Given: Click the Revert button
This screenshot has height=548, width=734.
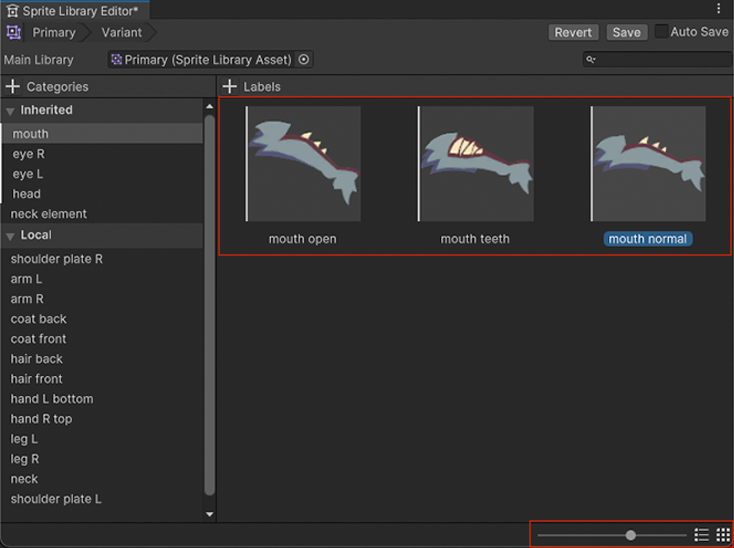Looking at the screenshot, I should point(573,32).
